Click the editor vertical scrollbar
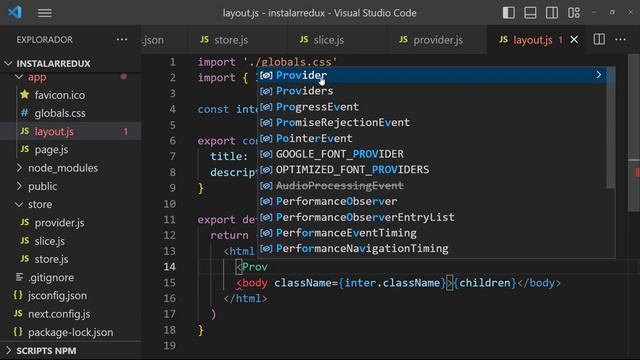This screenshot has width=640, height=360. [634, 133]
